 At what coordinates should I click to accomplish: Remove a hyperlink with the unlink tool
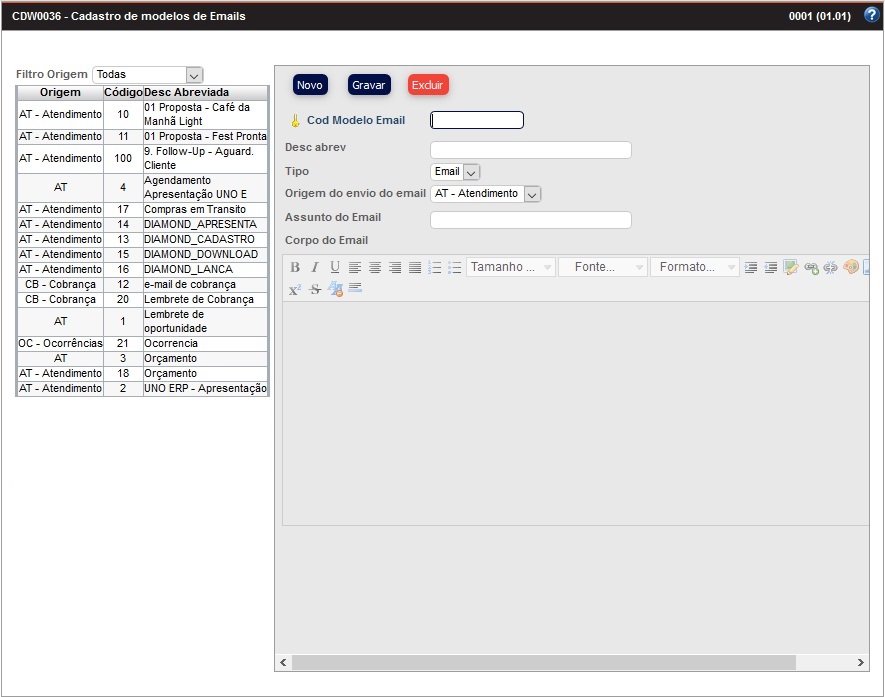[x=831, y=267]
